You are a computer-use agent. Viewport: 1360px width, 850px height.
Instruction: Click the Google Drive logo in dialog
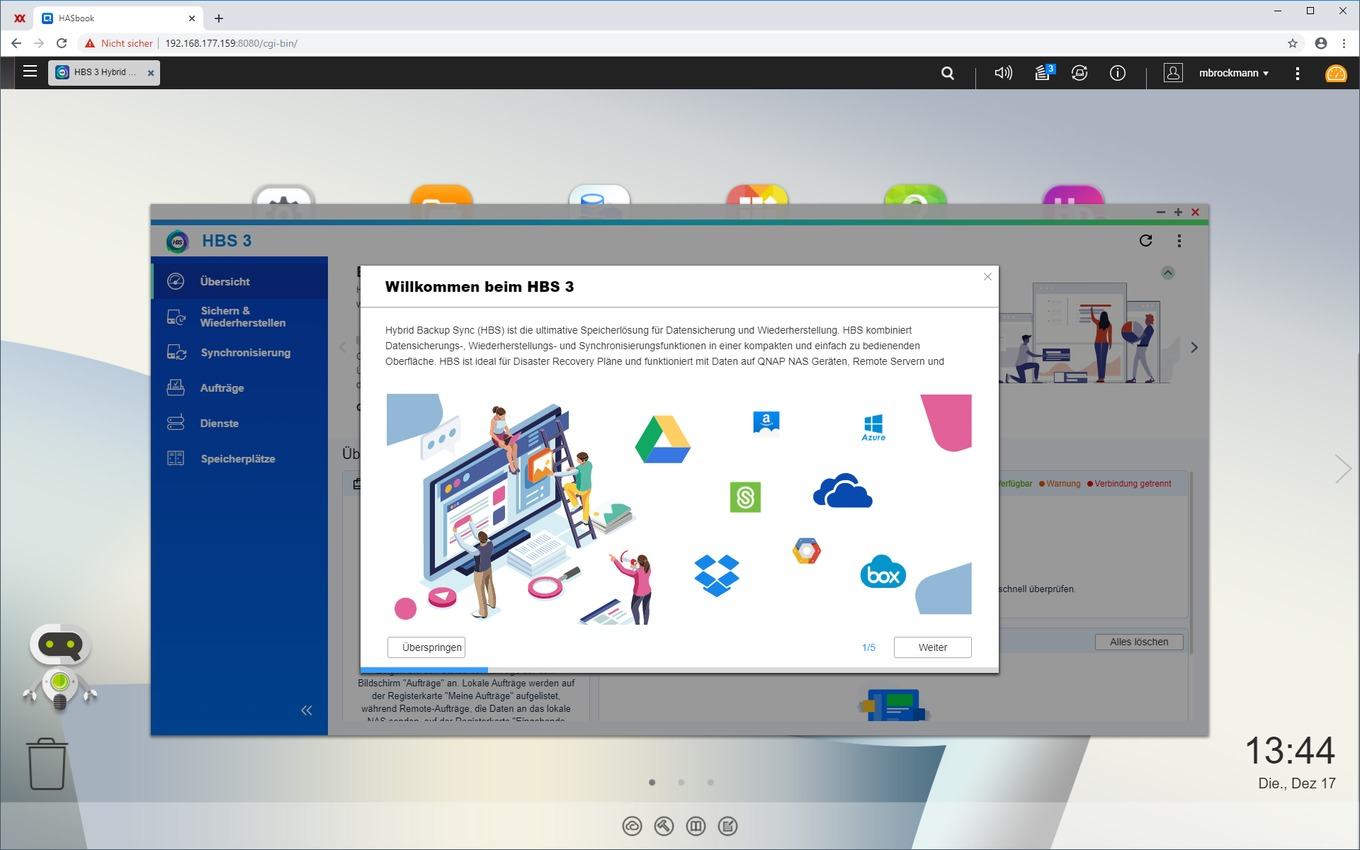(x=663, y=438)
